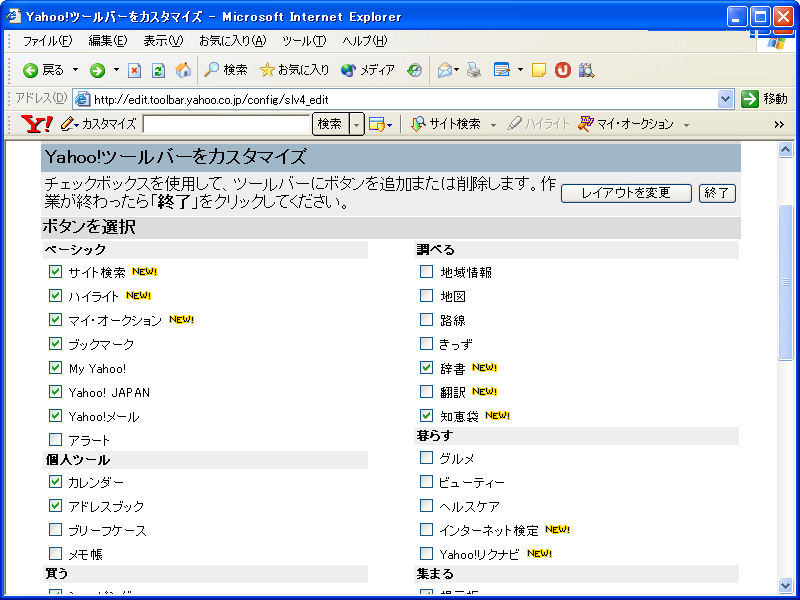The height and width of the screenshot is (600, 800).
Task: Check the メモ帳 checkbox
Action: pos(55,553)
